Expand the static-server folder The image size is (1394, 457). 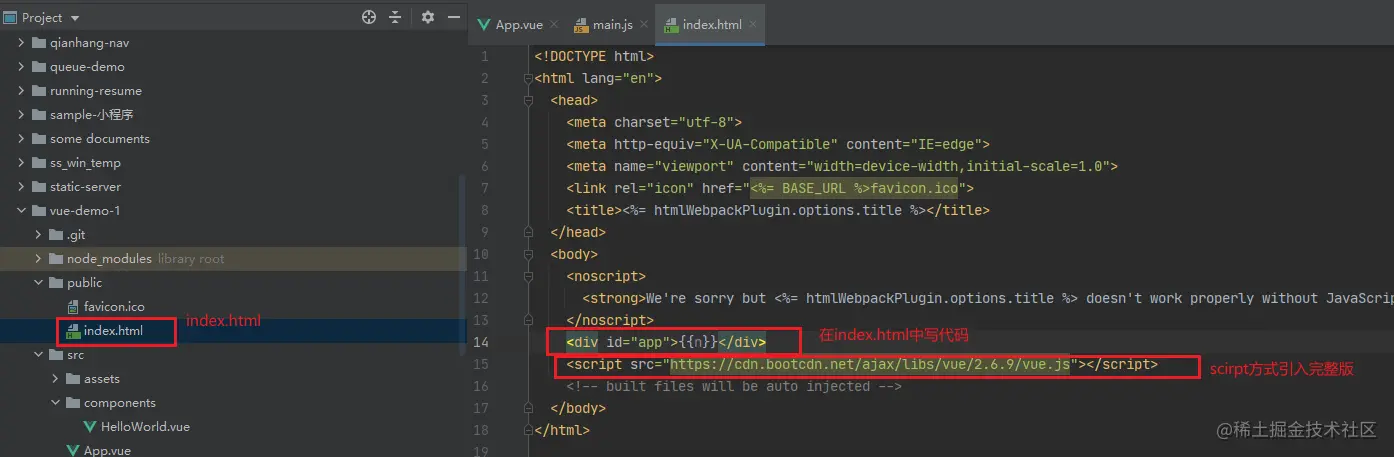pyautogui.click(x=21, y=187)
